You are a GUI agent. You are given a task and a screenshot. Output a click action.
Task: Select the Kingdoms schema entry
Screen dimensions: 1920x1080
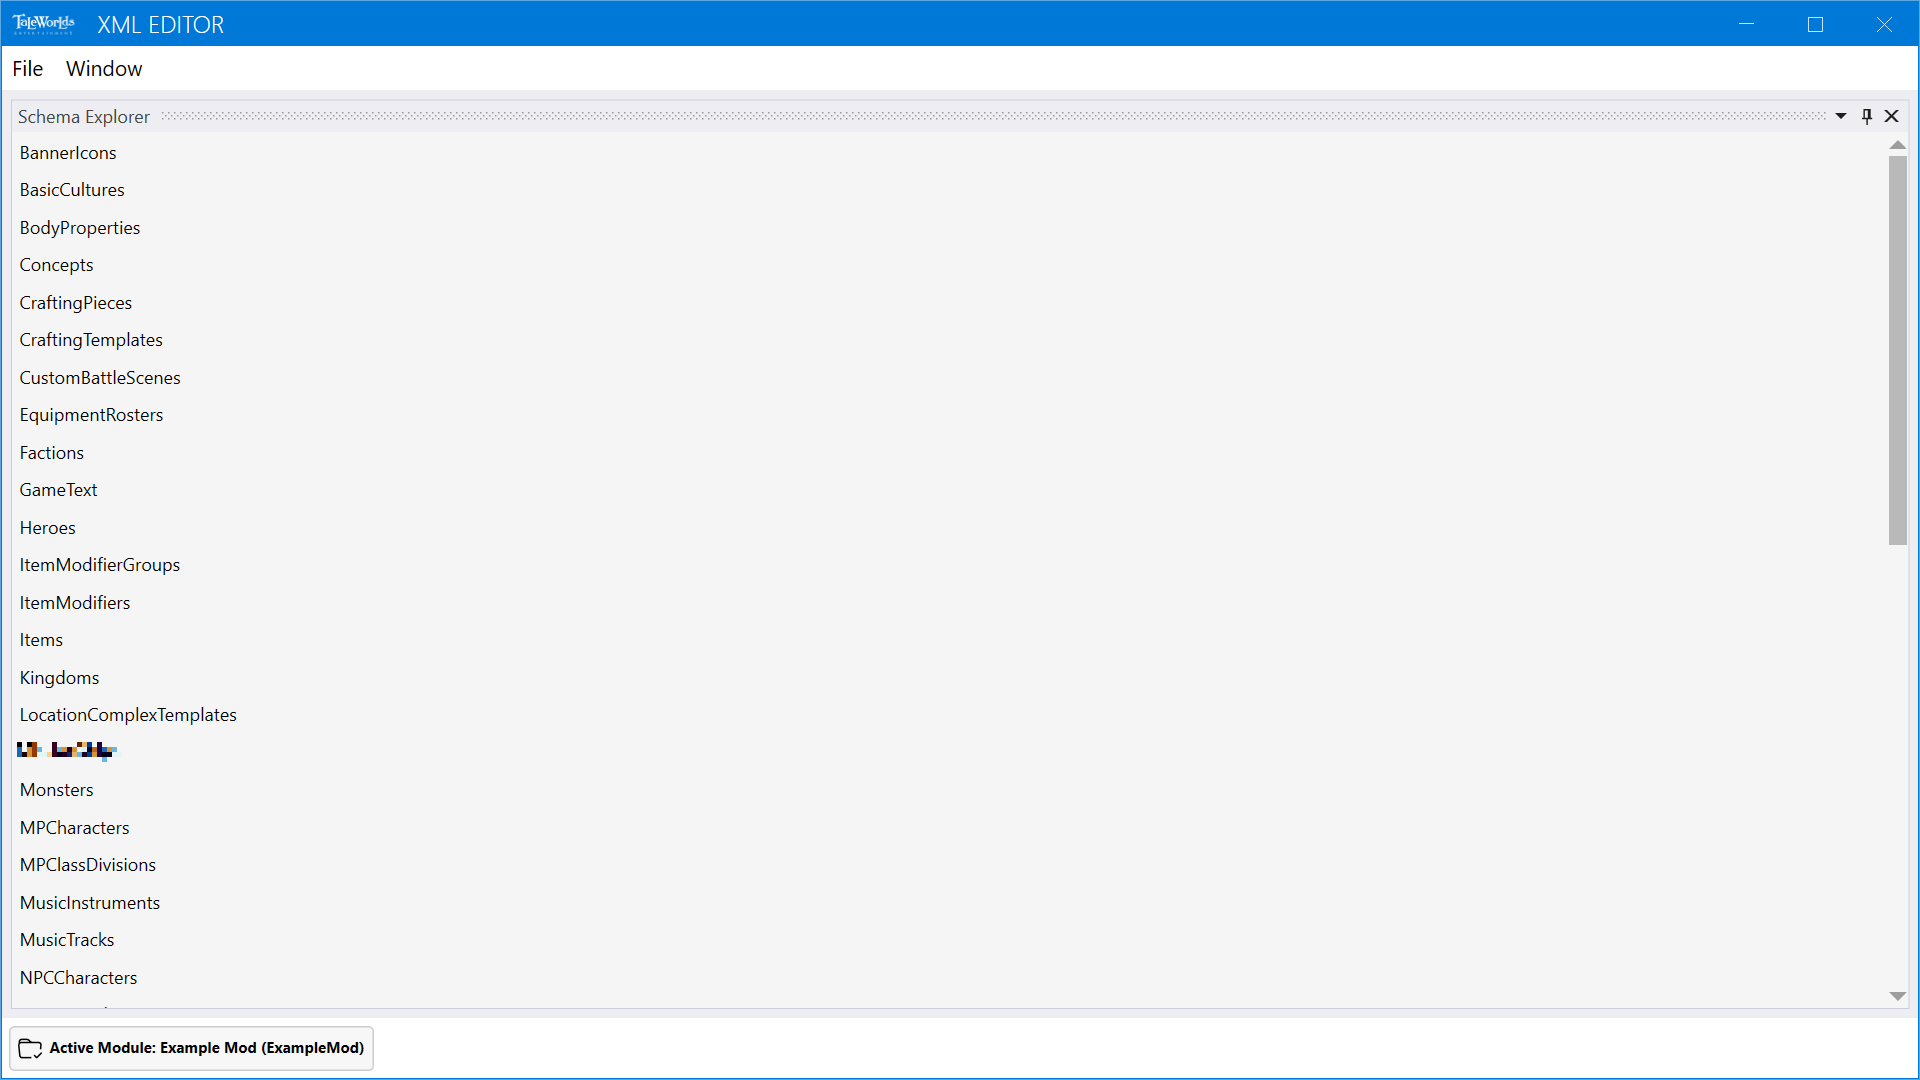pyautogui.click(x=60, y=678)
